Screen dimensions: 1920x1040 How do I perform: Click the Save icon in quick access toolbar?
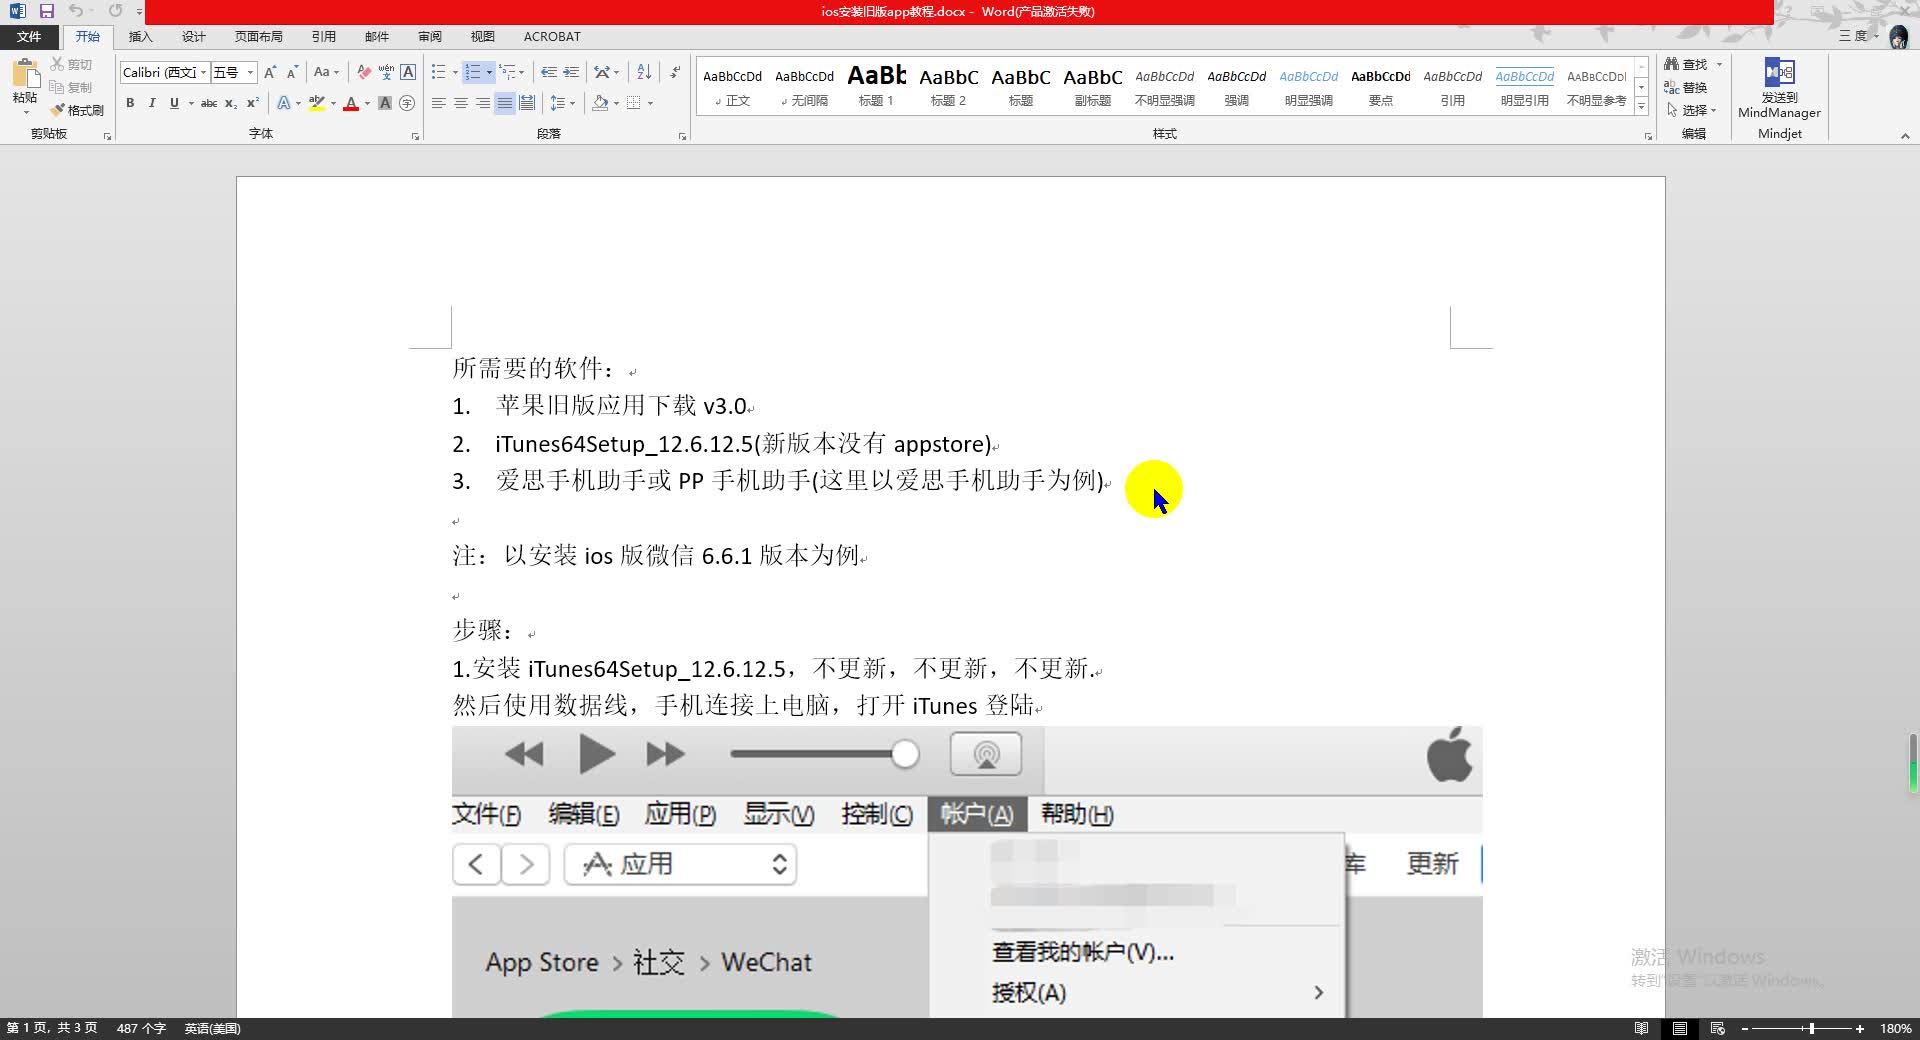46,11
